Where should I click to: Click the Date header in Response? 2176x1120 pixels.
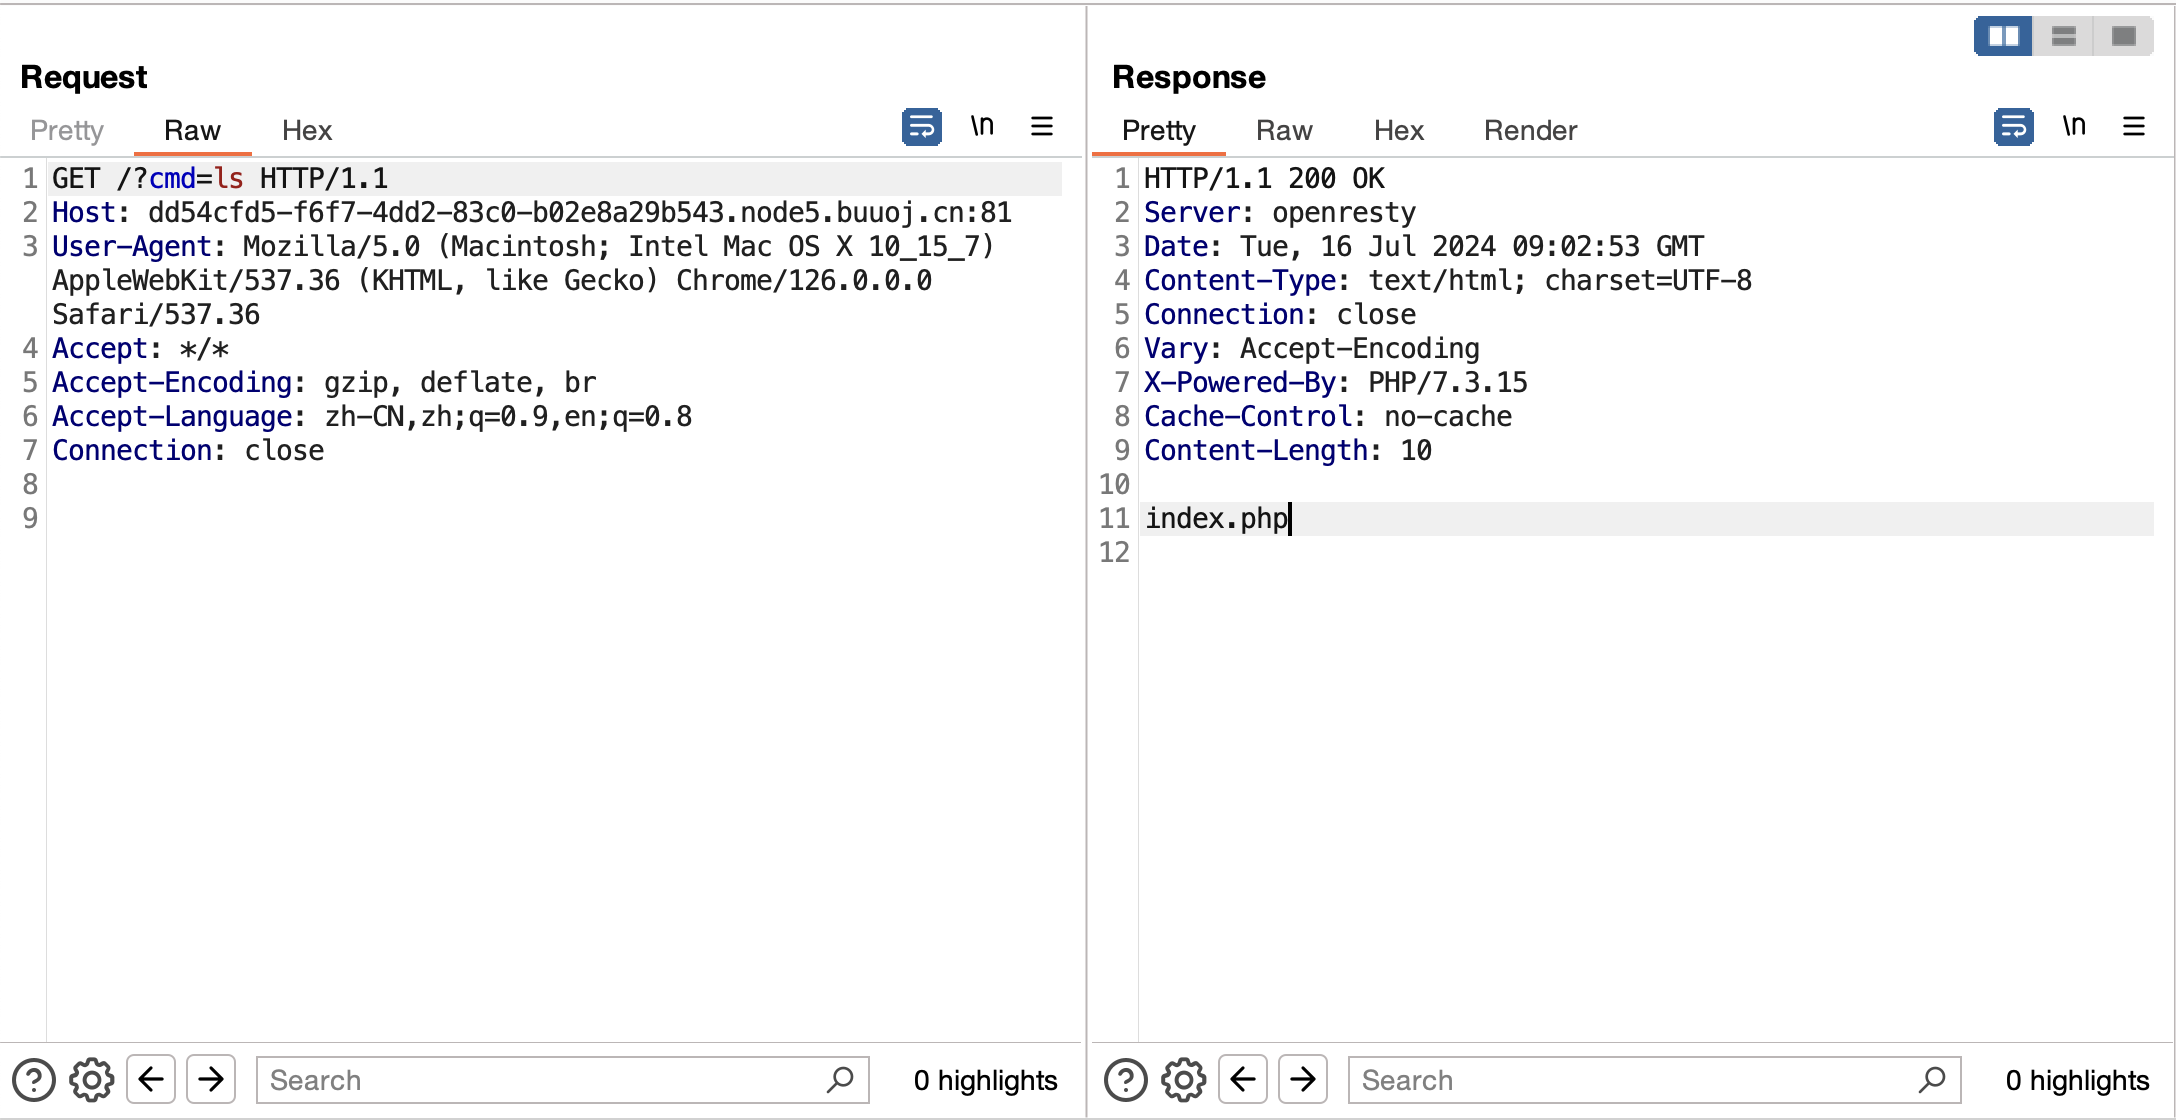1424,247
